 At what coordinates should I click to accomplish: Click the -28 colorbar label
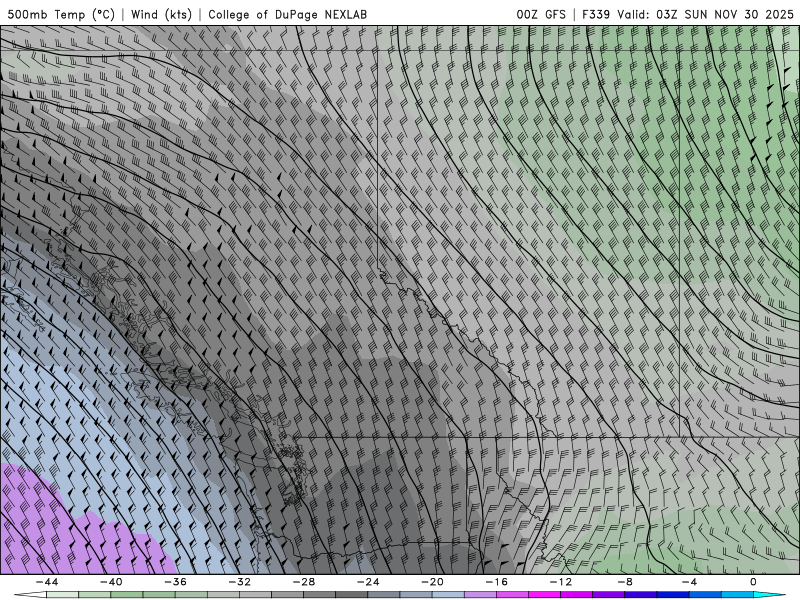point(304,582)
